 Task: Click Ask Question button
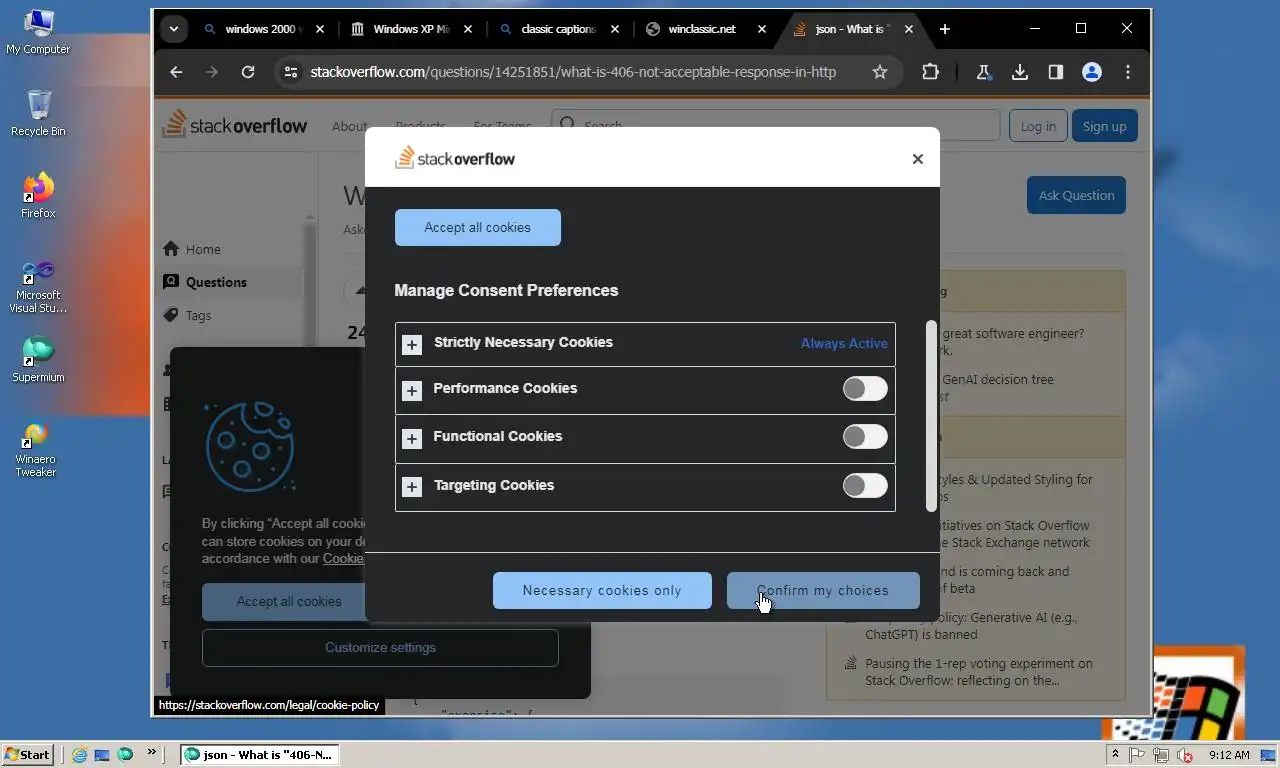(1076, 195)
